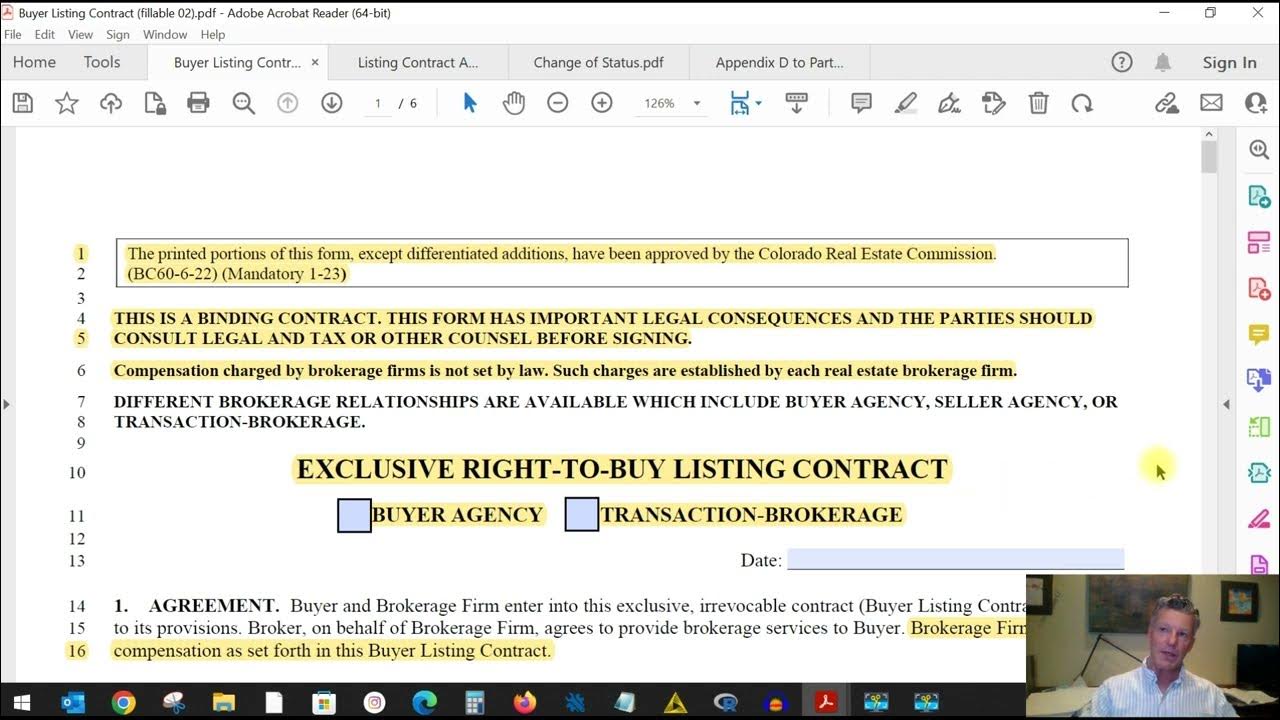Open page display scroll options
The height and width of the screenshot is (720, 1280).
[796, 103]
